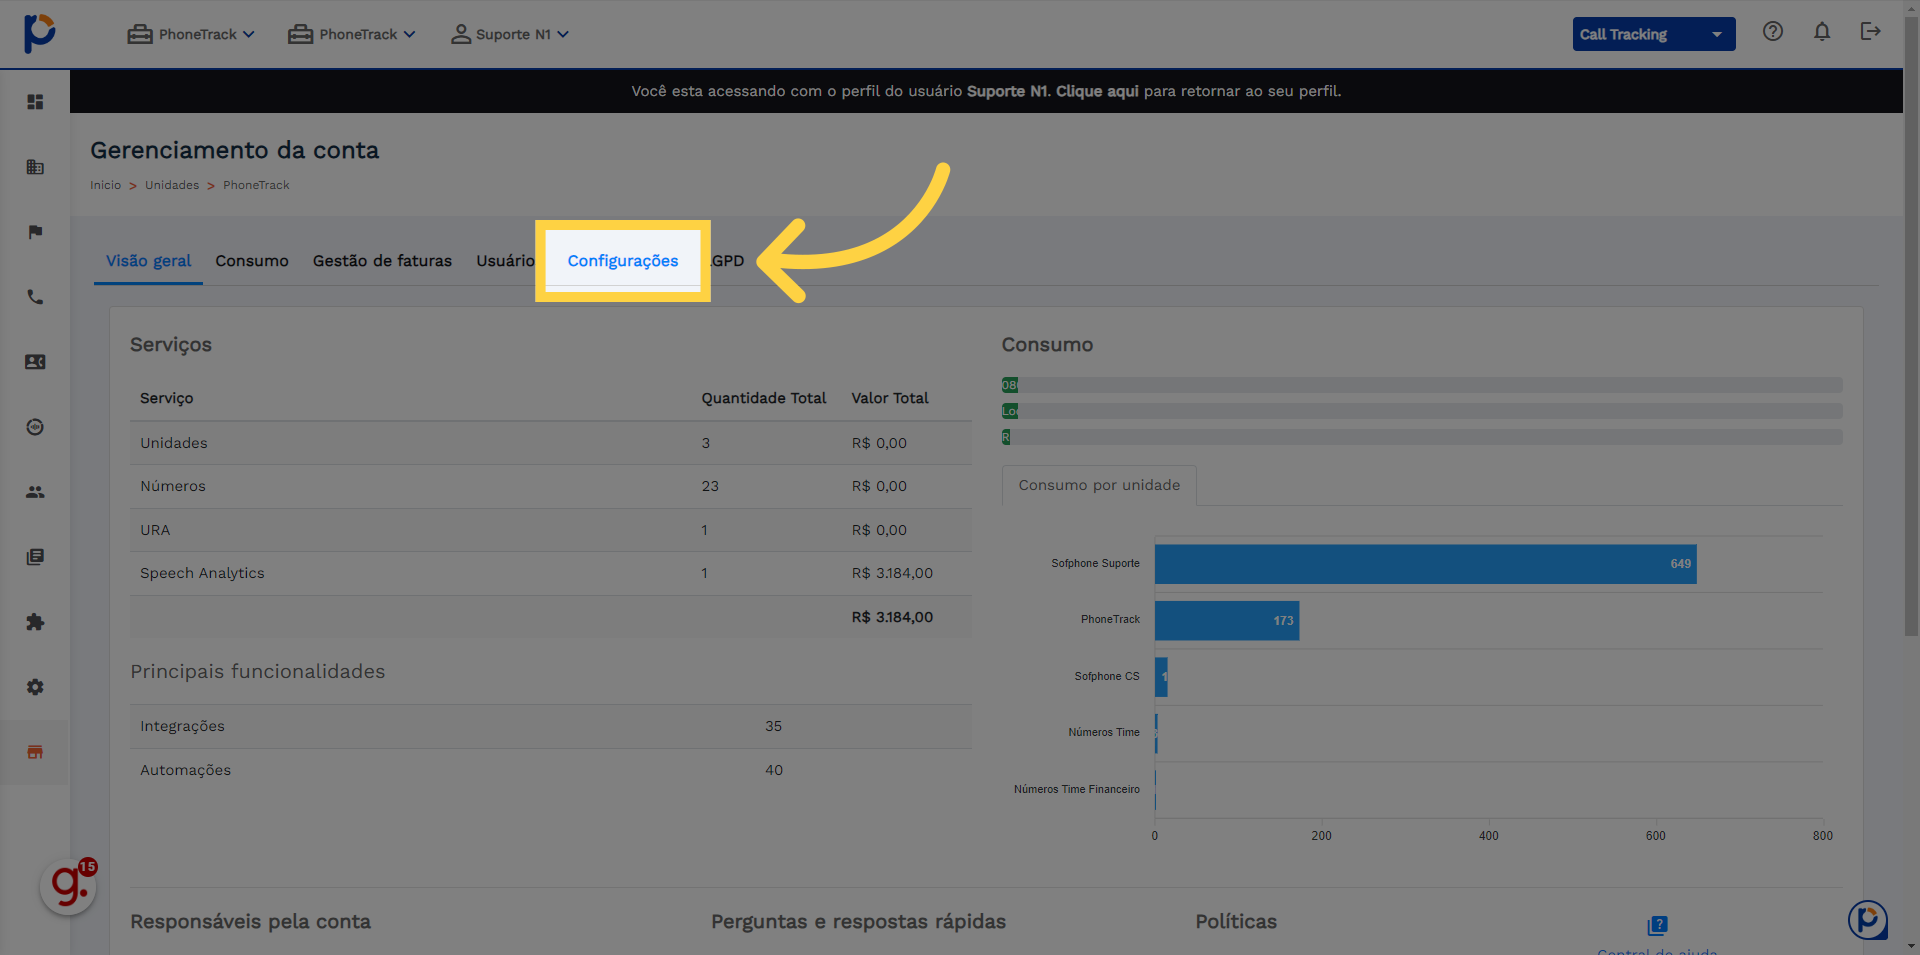The image size is (1920, 955).
Task: Click the PhoneTrack breadcrumb link
Action: (x=256, y=185)
